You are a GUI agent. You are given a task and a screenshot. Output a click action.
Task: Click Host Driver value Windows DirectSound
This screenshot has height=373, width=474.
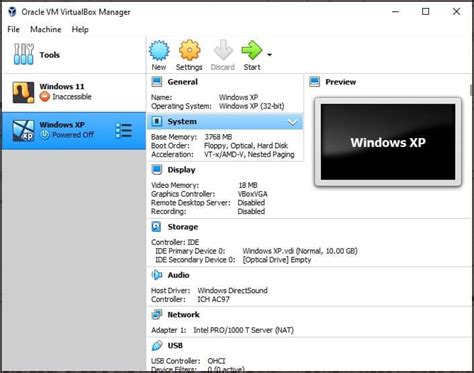[x=232, y=290]
